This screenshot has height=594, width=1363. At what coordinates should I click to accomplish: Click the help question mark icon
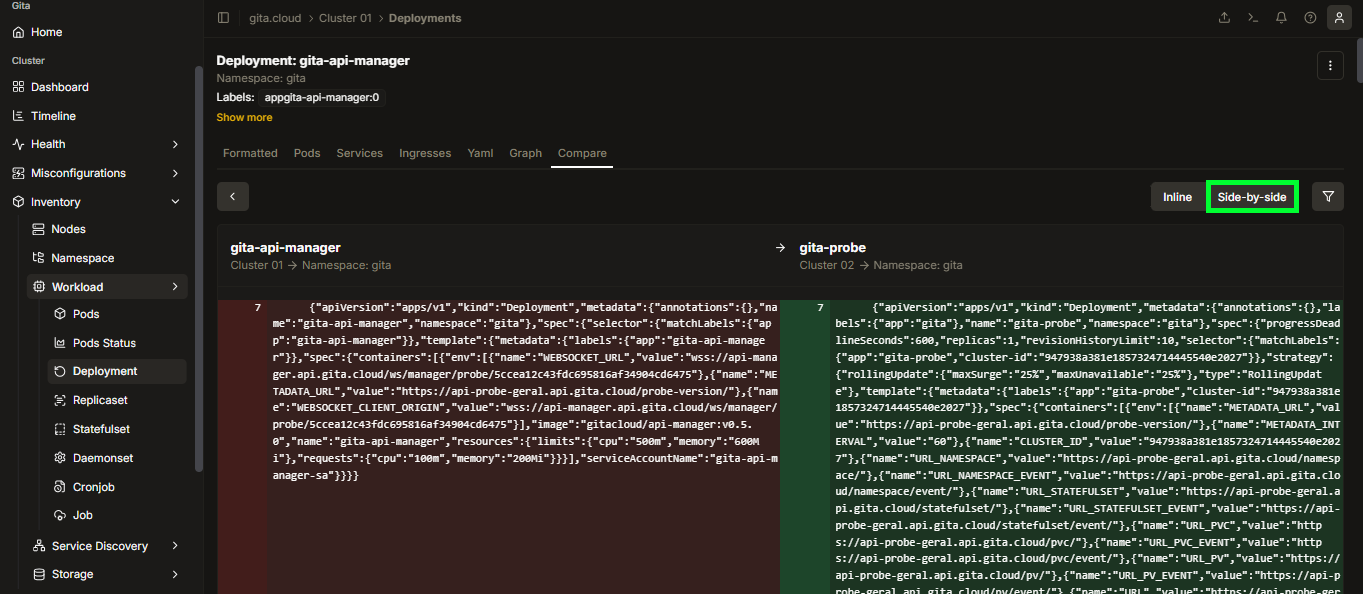point(1310,18)
